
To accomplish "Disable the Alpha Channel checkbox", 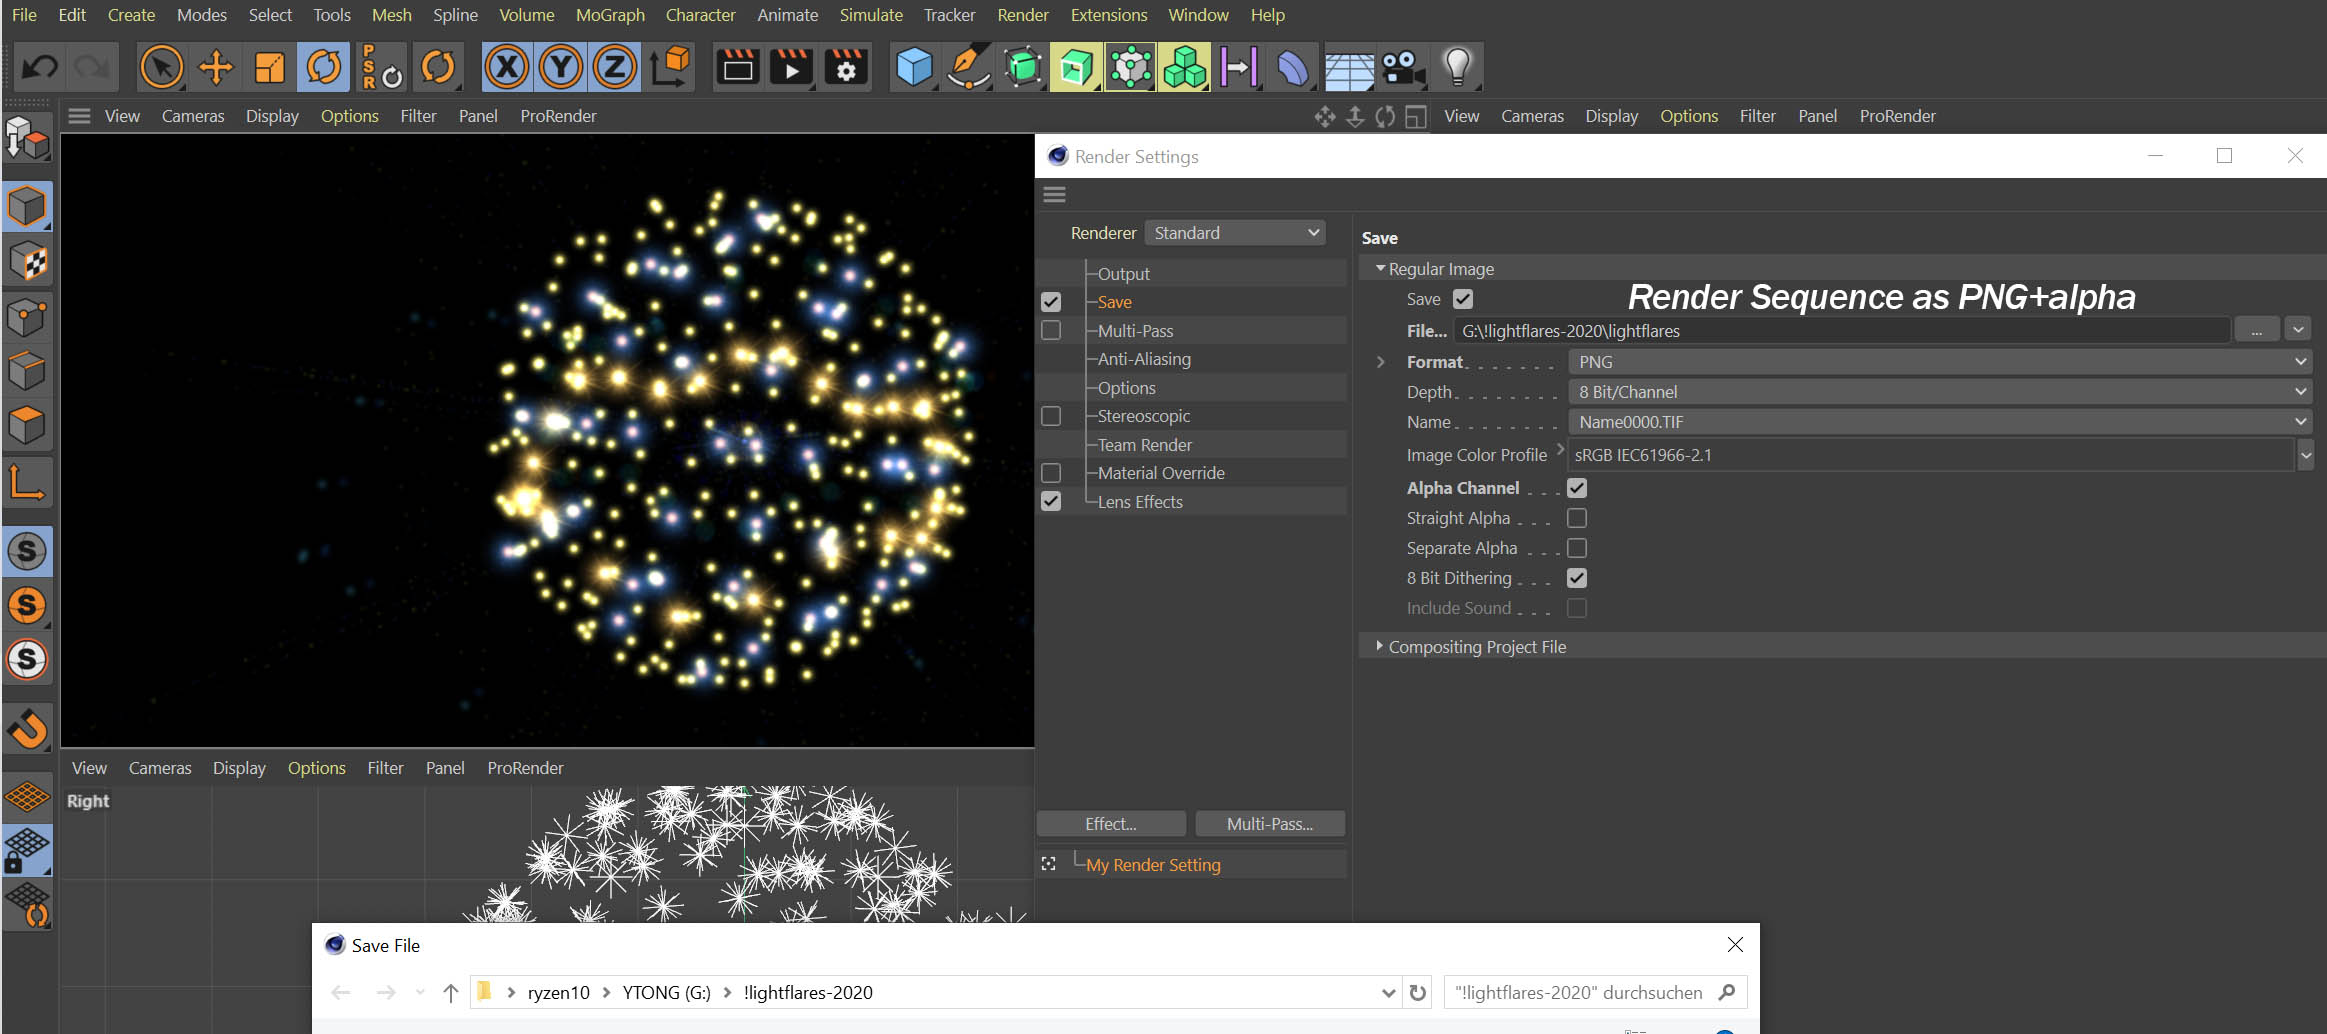I will tap(1577, 488).
